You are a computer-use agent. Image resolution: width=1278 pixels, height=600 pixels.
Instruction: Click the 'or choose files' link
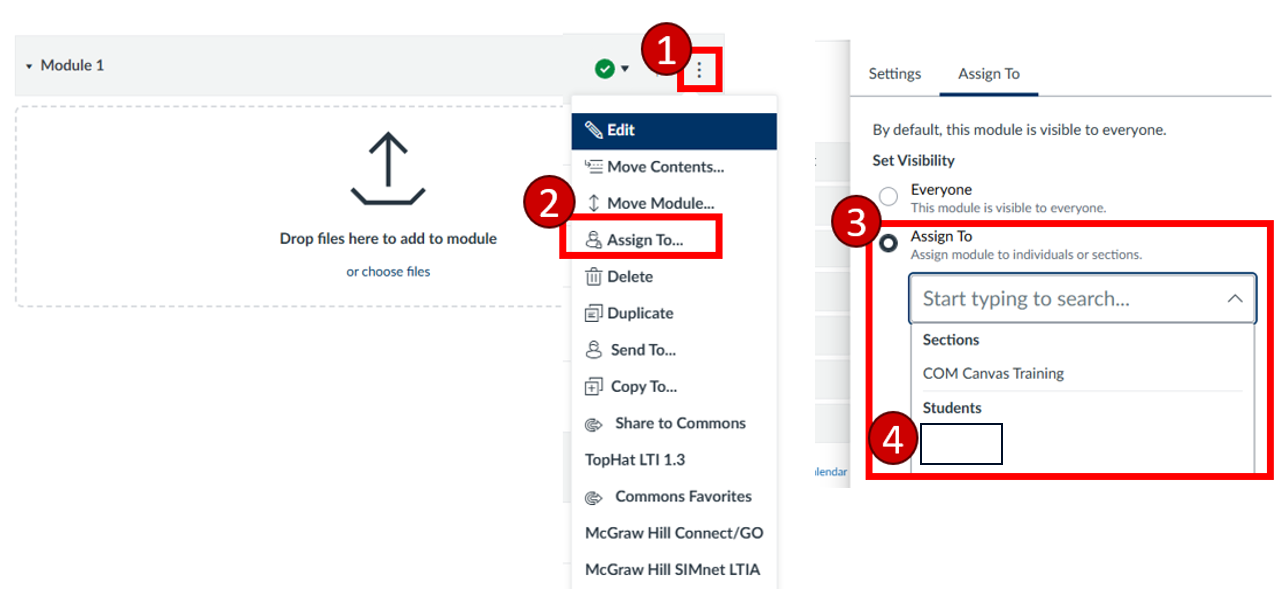point(388,271)
